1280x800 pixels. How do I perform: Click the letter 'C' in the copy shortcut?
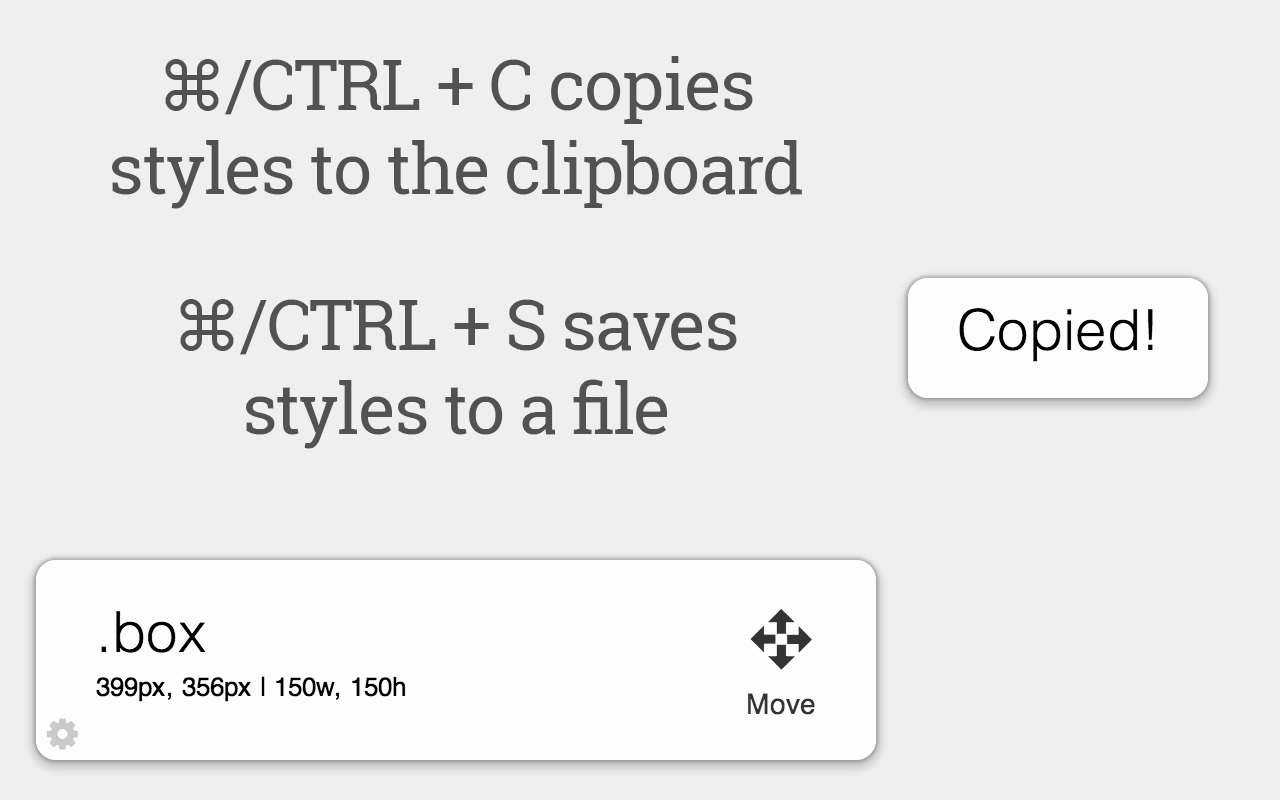(x=510, y=88)
